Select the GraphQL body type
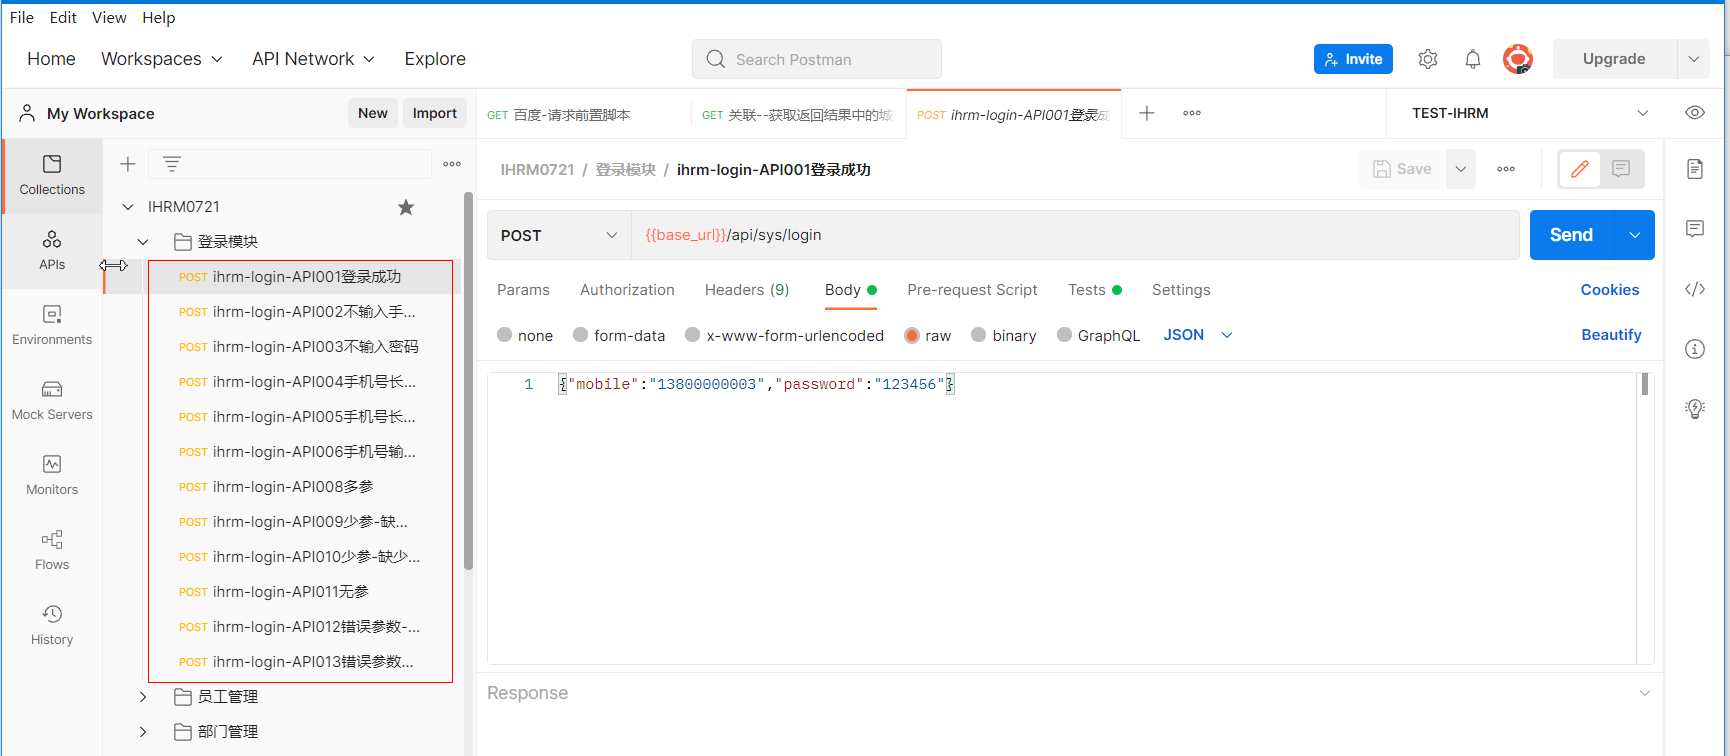Image resolution: width=1730 pixels, height=756 pixels. (1065, 335)
